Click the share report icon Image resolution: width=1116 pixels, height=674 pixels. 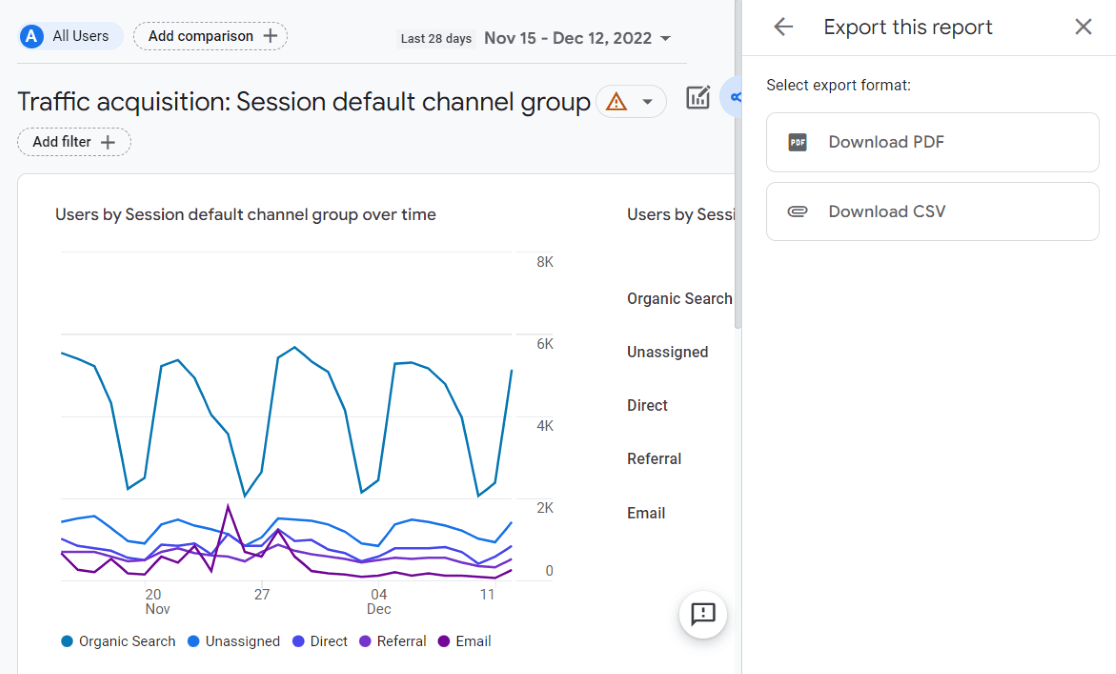coord(734,98)
